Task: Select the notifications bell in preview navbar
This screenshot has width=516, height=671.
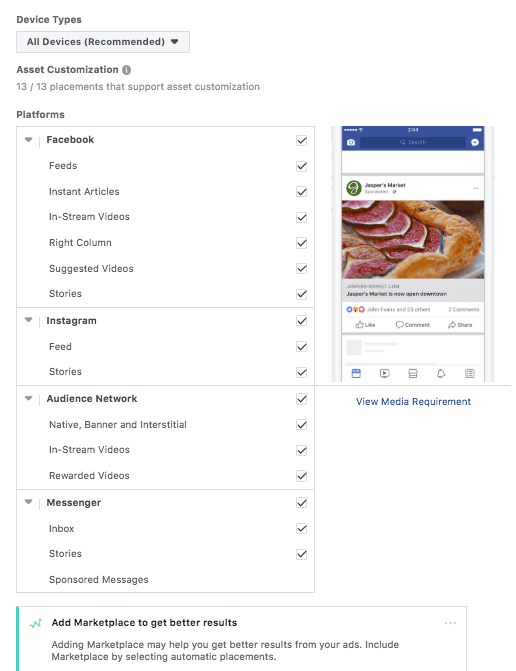Action: pos(441,374)
